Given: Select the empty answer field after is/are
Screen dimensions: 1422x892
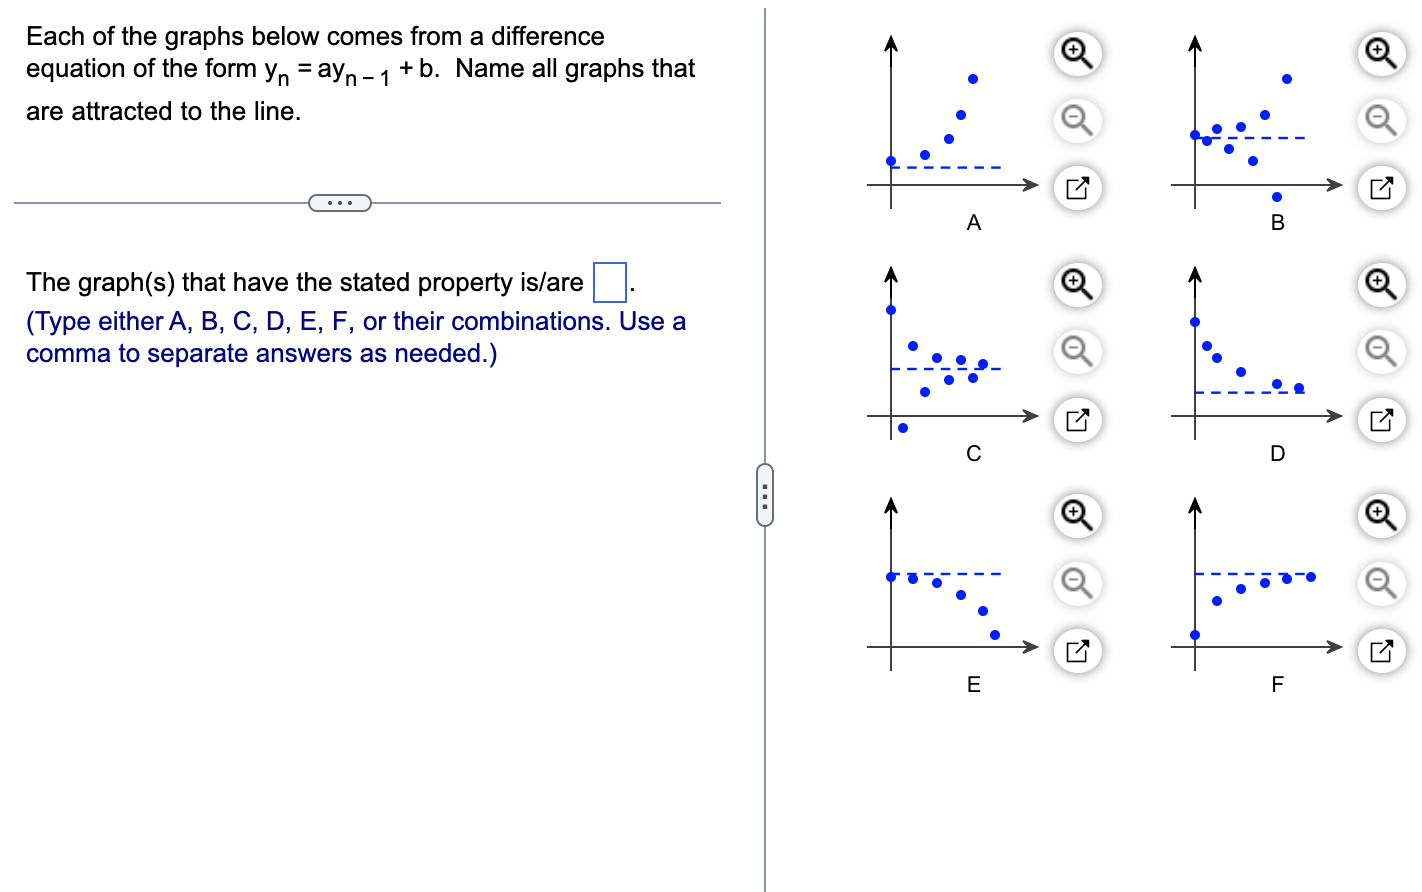Looking at the screenshot, I should pos(609,280).
